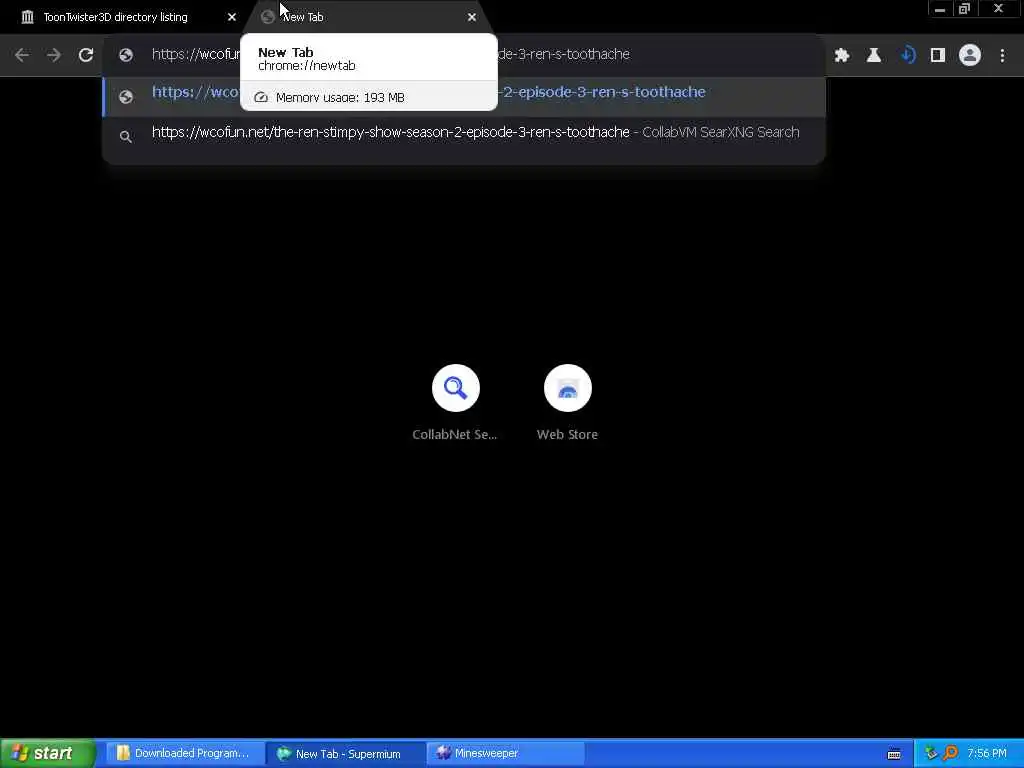Restore down the browser window
Screen dimensions: 1024x768
pyautogui.click(x=964, y=8)
